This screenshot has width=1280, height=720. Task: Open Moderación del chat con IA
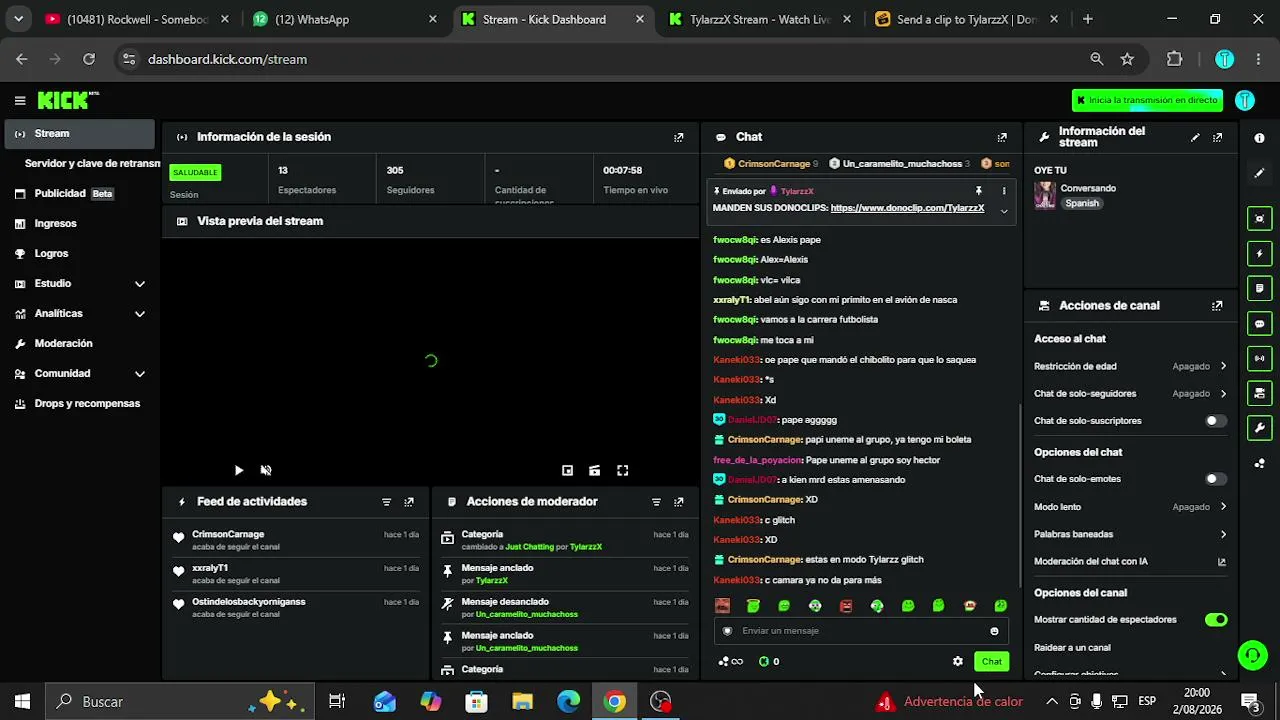click(x=1130, y=562)
